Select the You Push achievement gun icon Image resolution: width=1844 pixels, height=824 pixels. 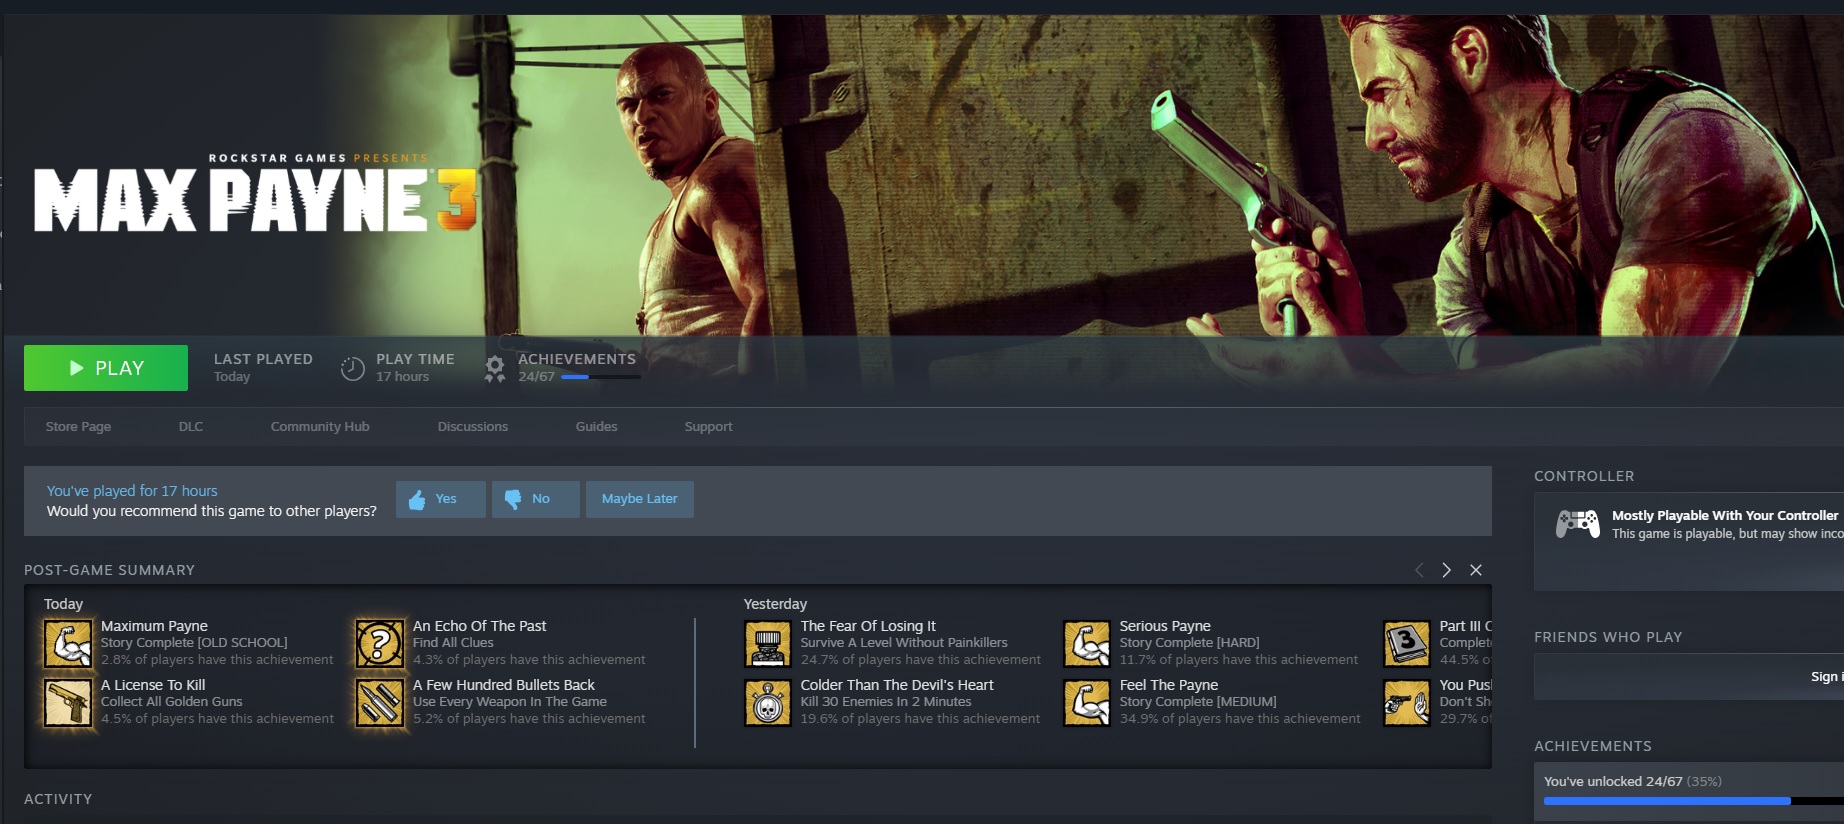1407,702
